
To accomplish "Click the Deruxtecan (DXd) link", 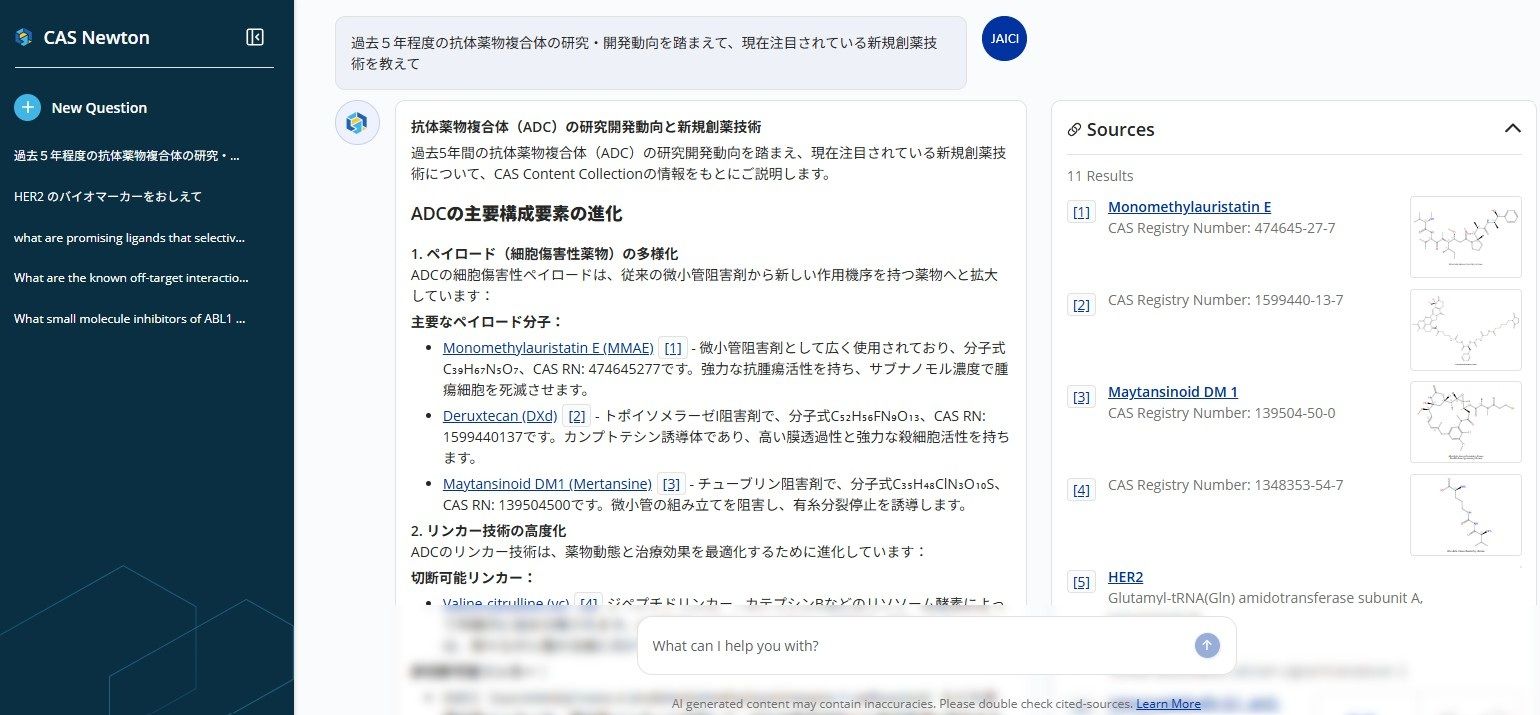I will (500, 415).
